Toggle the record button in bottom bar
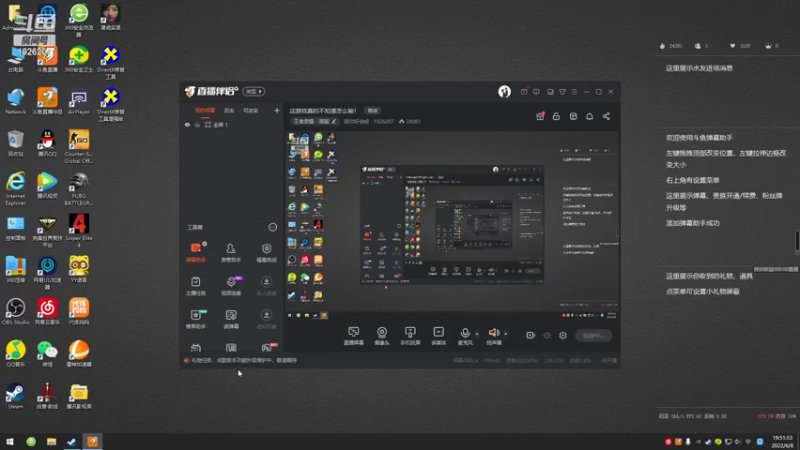The width and height of the screenshot is (800, 450). (530, 335)
